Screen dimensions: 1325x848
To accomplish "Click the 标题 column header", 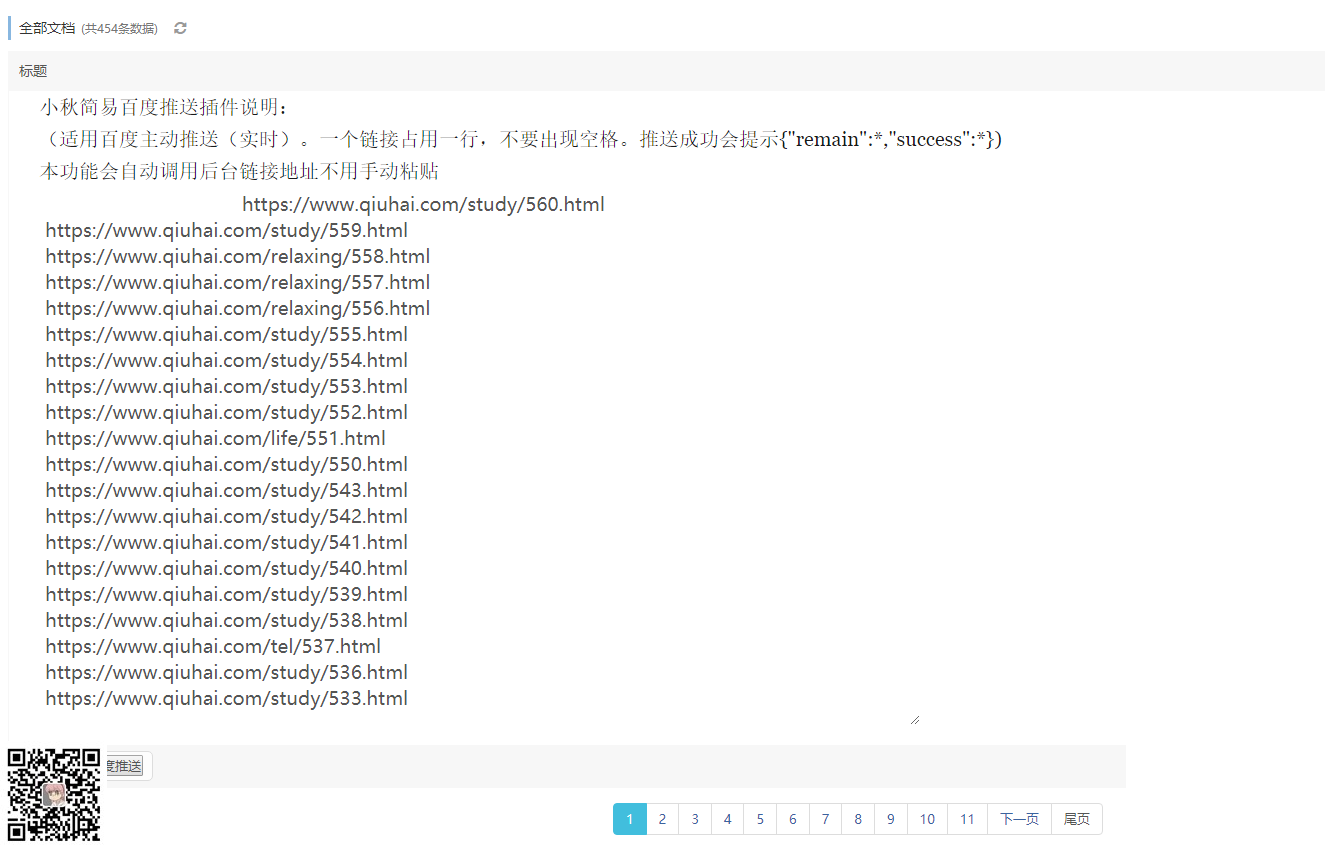I will pyautogui.click(x=33, y=71).
